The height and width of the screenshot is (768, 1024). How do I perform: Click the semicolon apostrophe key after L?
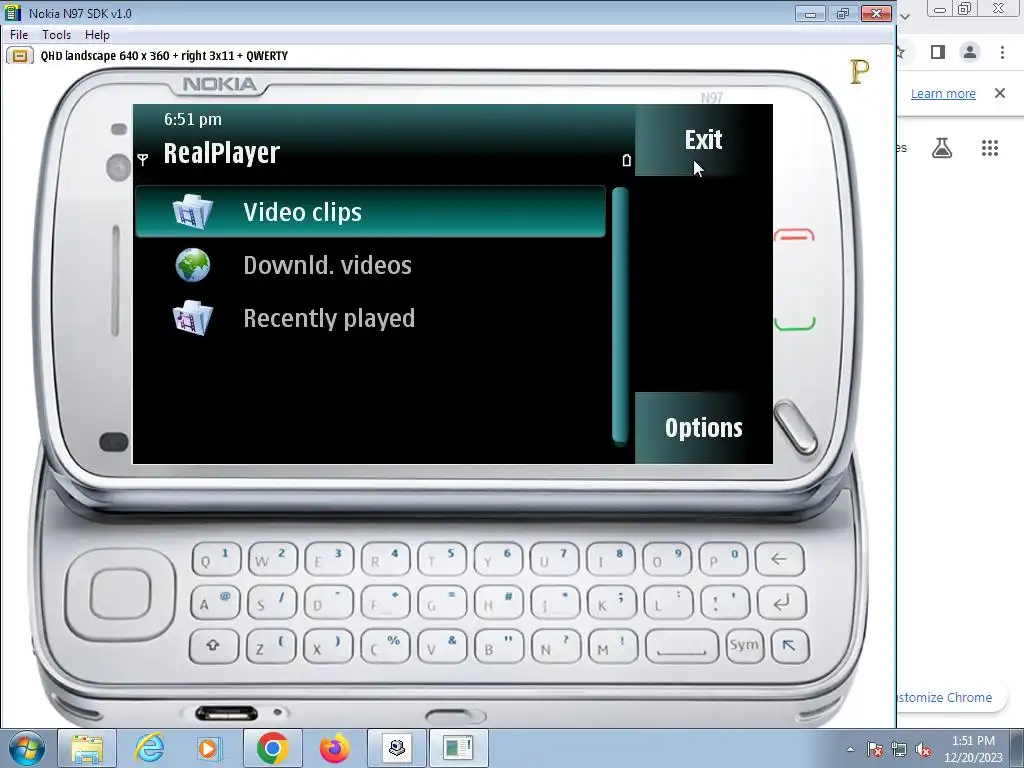(725, 603)
